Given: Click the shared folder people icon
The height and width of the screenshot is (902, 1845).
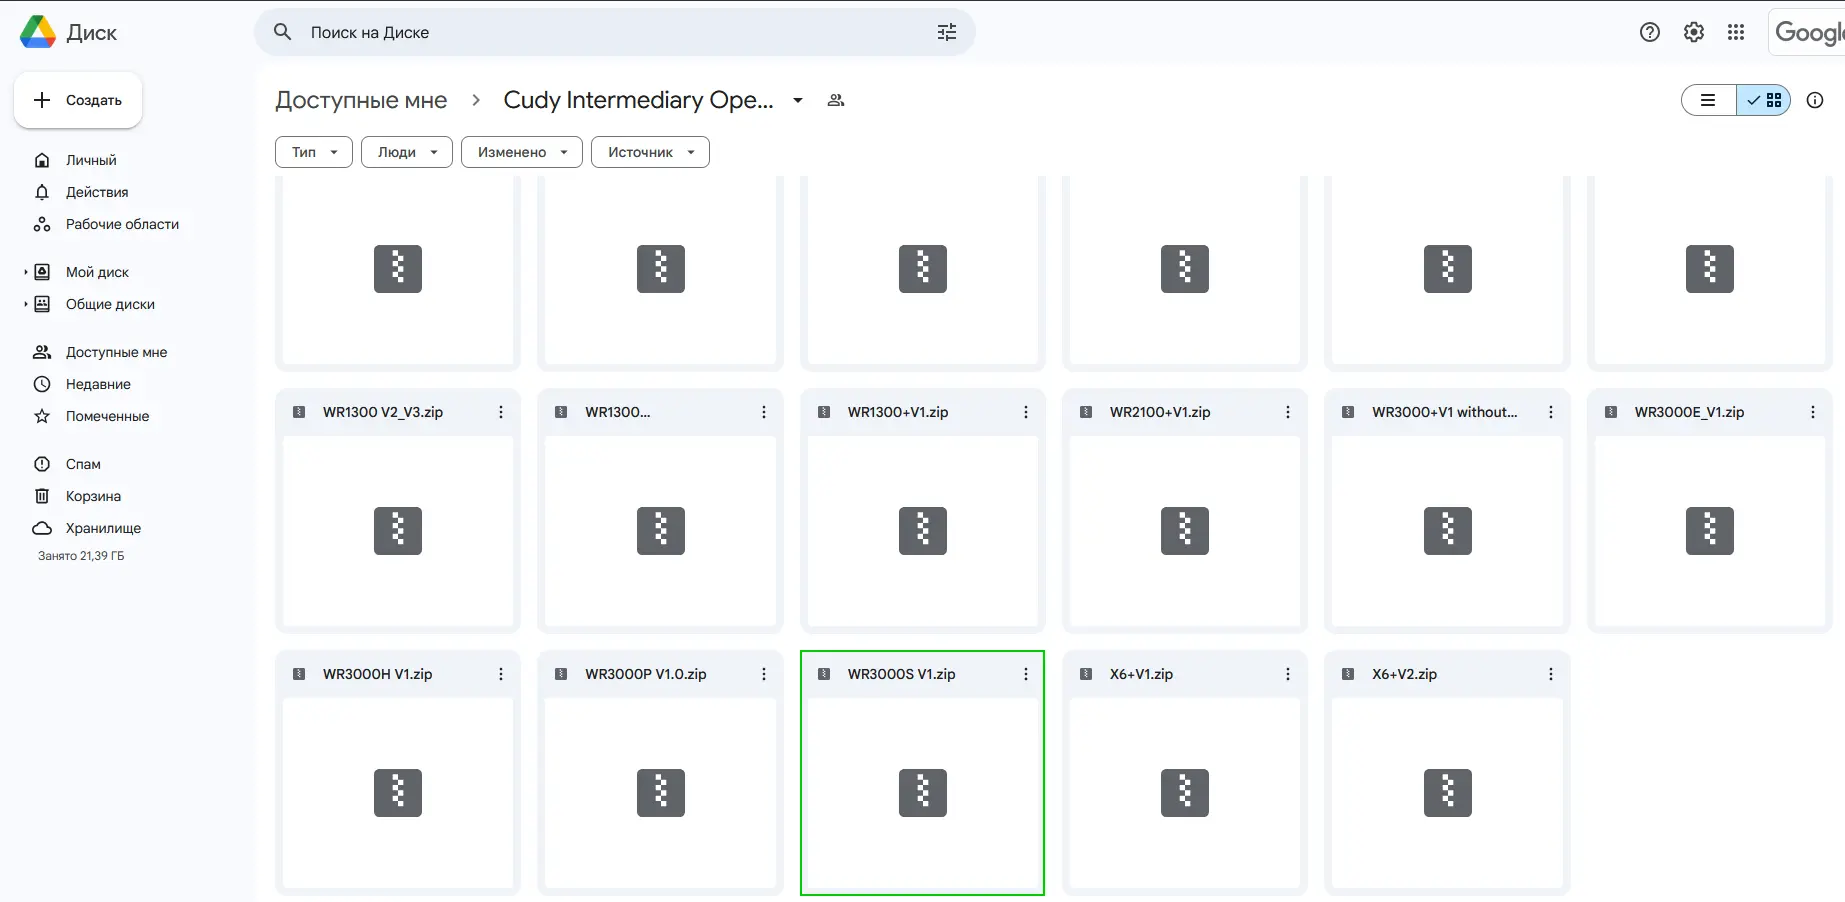Looking at the screenshot, I should (x=836, y=100).
